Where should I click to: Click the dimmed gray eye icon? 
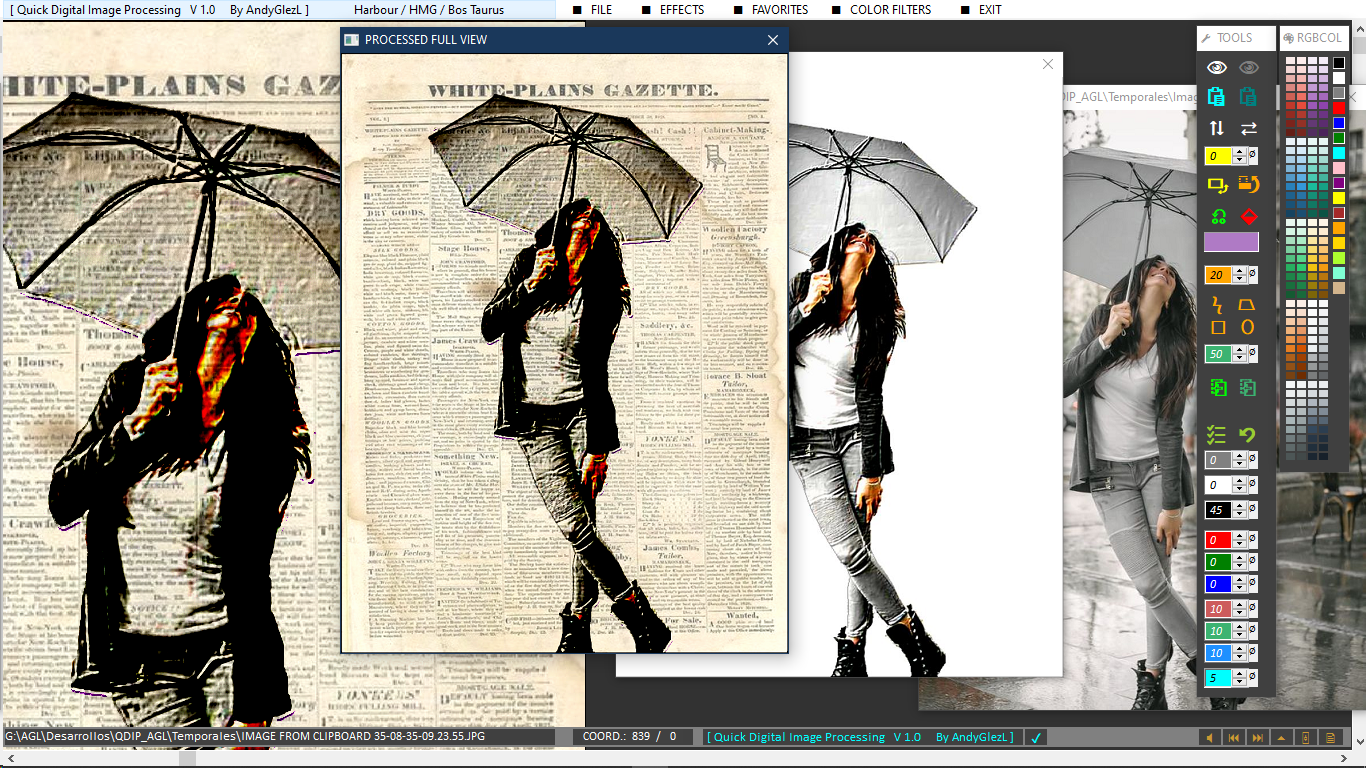point(1249,68)
